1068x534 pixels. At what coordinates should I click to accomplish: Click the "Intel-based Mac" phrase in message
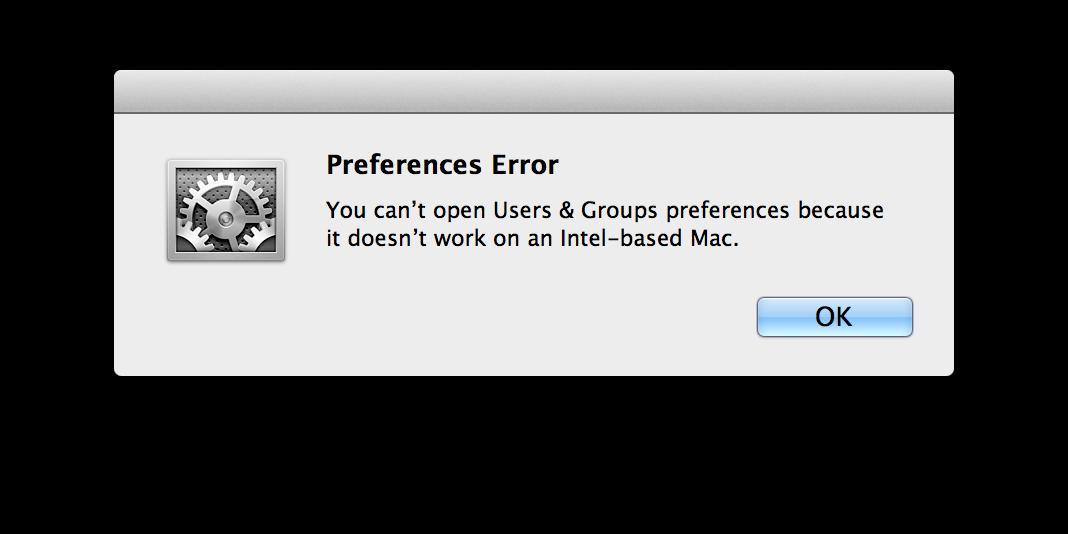point(649,240)
